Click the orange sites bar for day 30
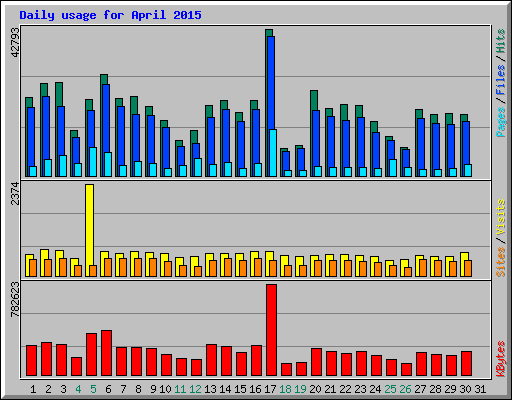512x400 pixels. coord(468,269)
